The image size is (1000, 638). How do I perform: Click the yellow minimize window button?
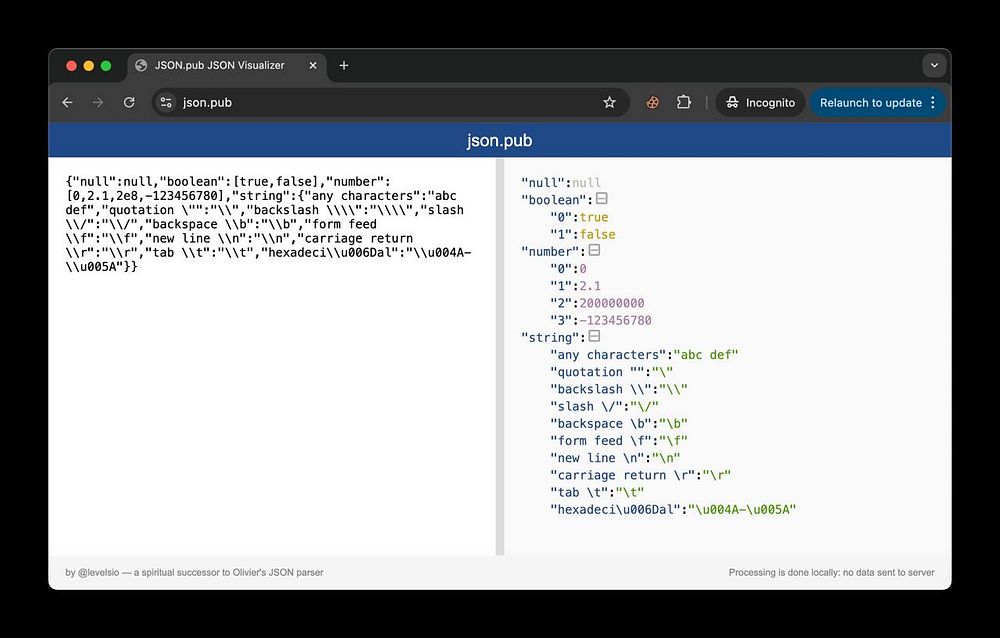(89, 66)
